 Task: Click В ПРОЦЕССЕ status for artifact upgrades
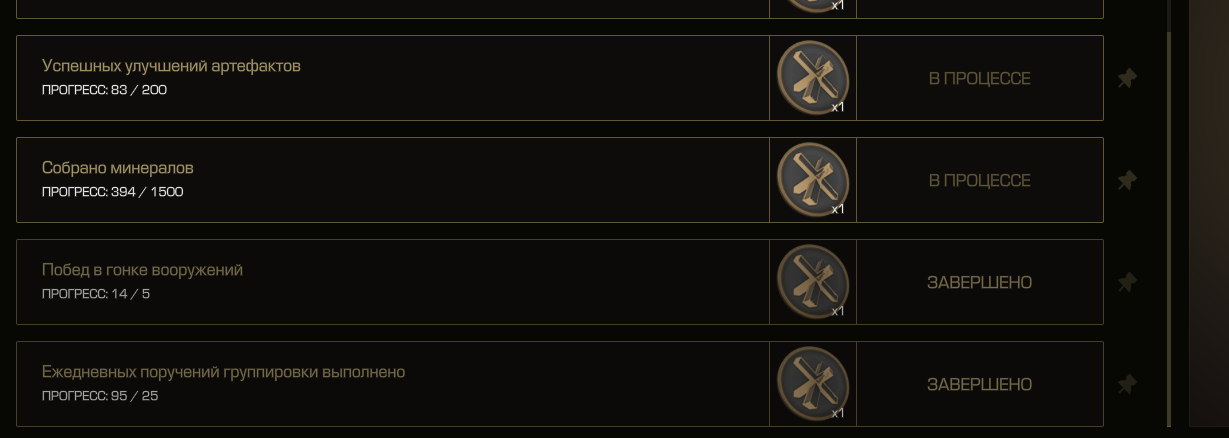[979, 78]
